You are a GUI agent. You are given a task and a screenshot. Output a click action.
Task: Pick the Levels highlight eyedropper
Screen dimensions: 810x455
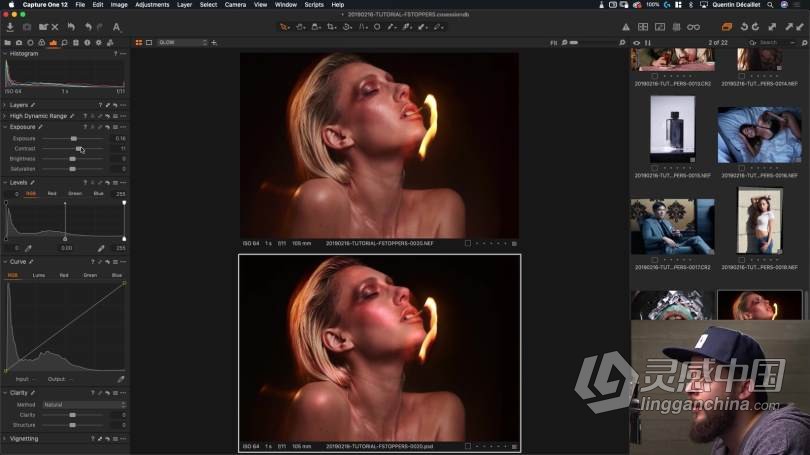101,248
